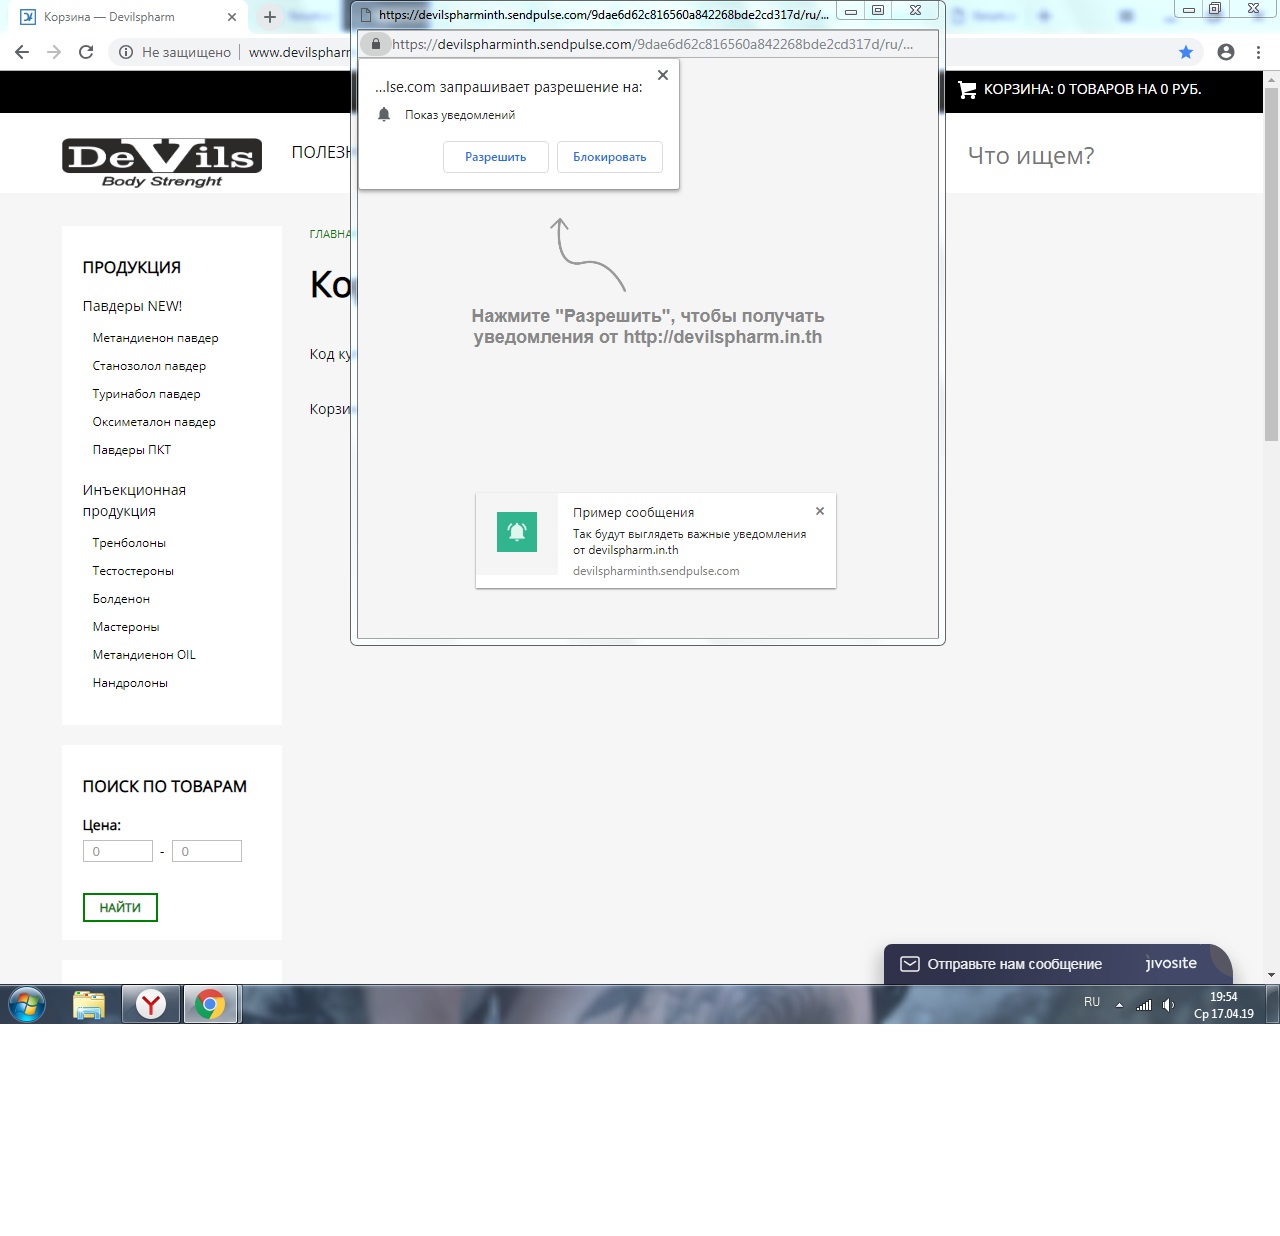The image size is (1280, 1236).
Task: Open Yandex Browser from the taskbar
Action: 151,1004
